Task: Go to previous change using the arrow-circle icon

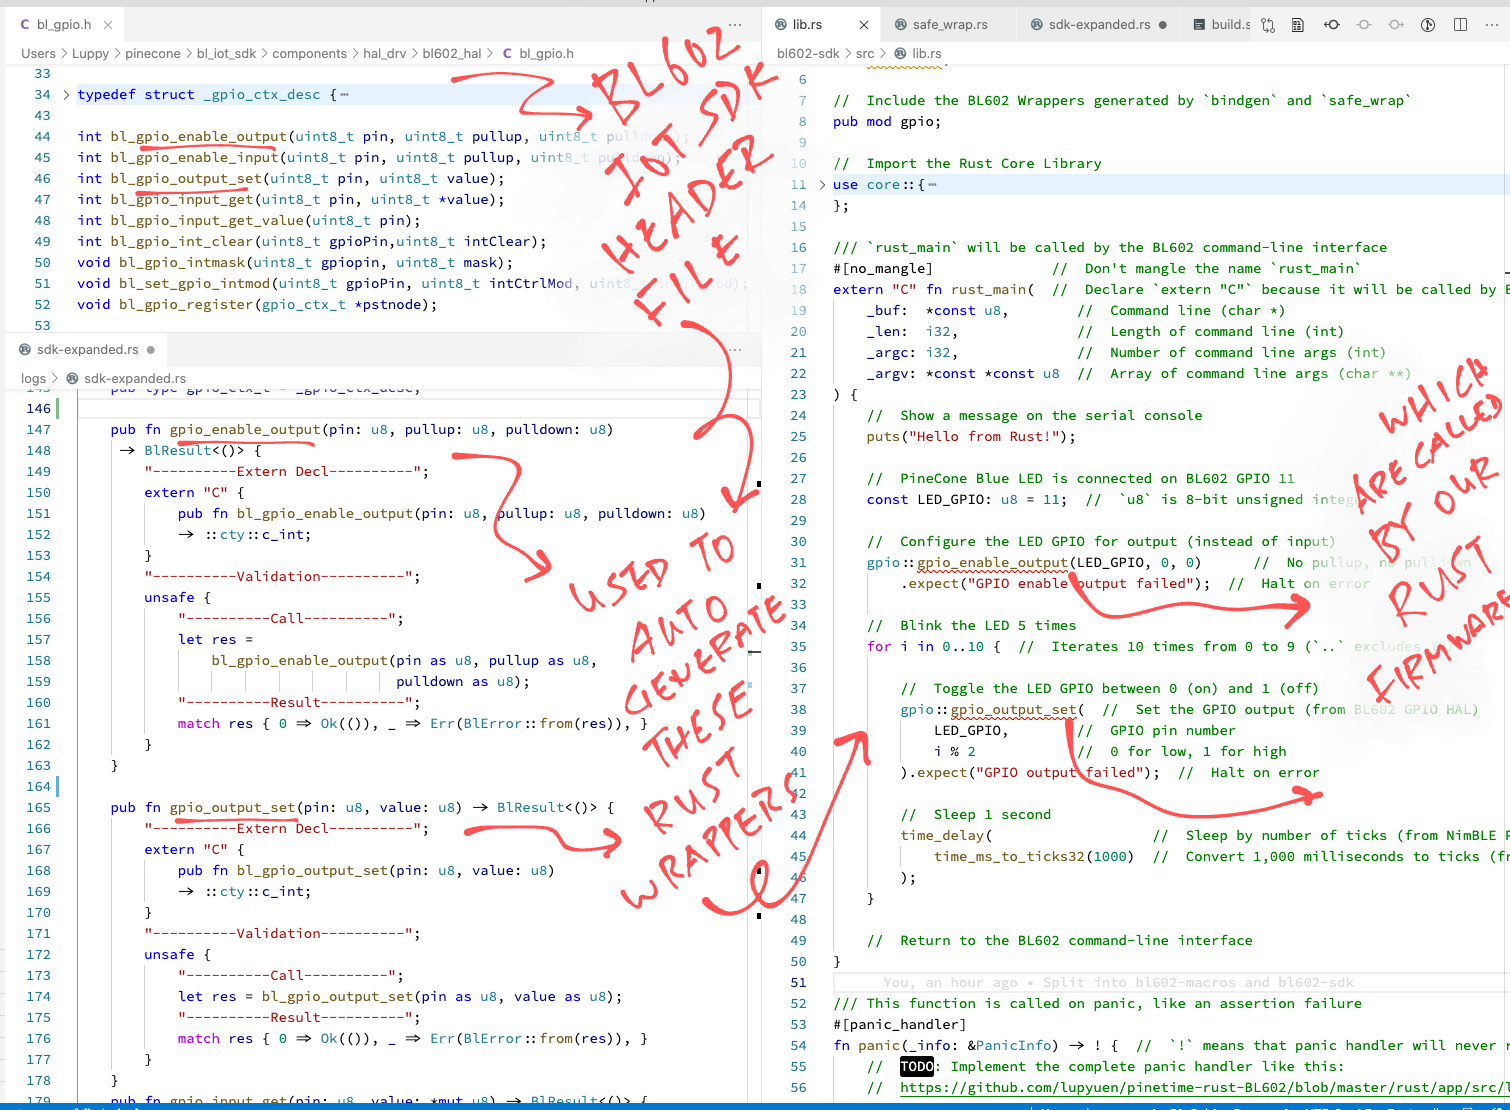Action: point(1330,24)
